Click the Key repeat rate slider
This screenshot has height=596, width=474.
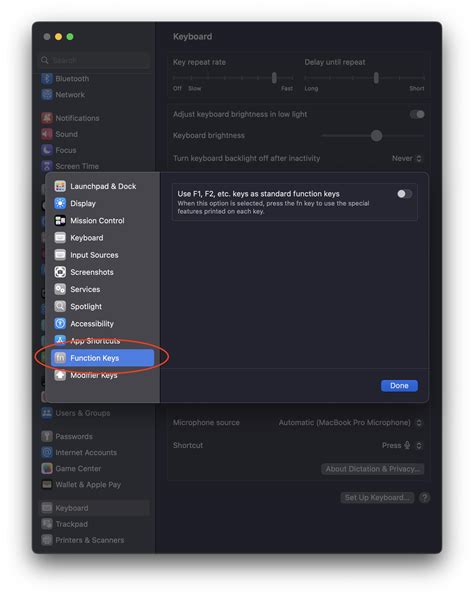pos(233,78)
